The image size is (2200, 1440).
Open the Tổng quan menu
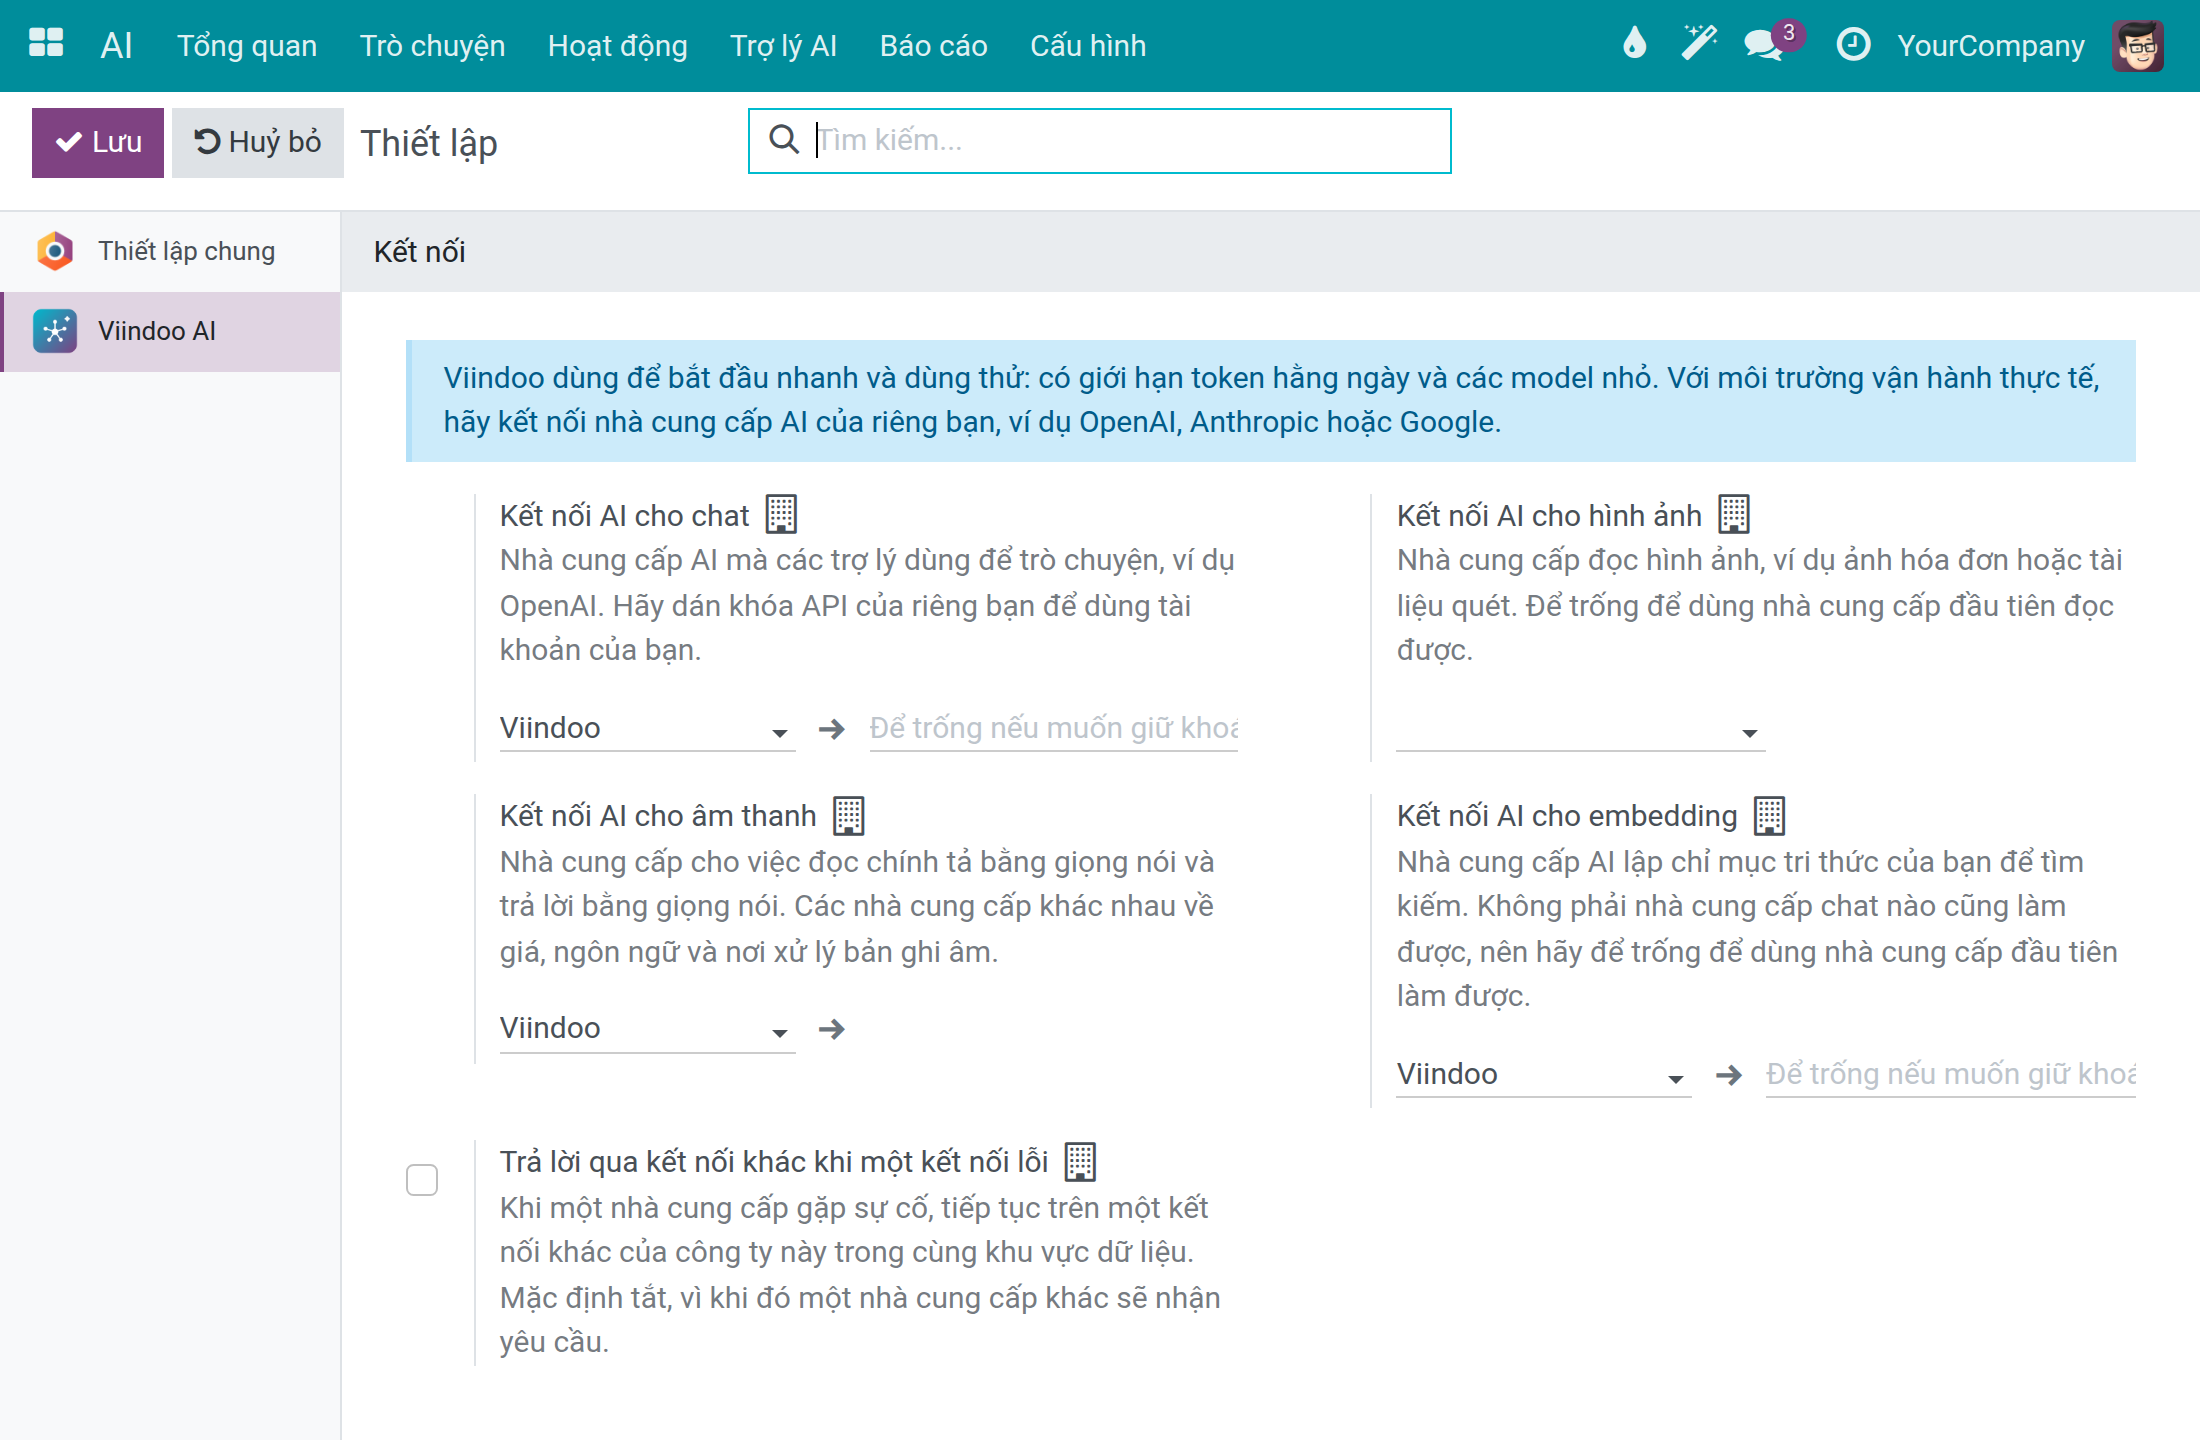point(247,46)
